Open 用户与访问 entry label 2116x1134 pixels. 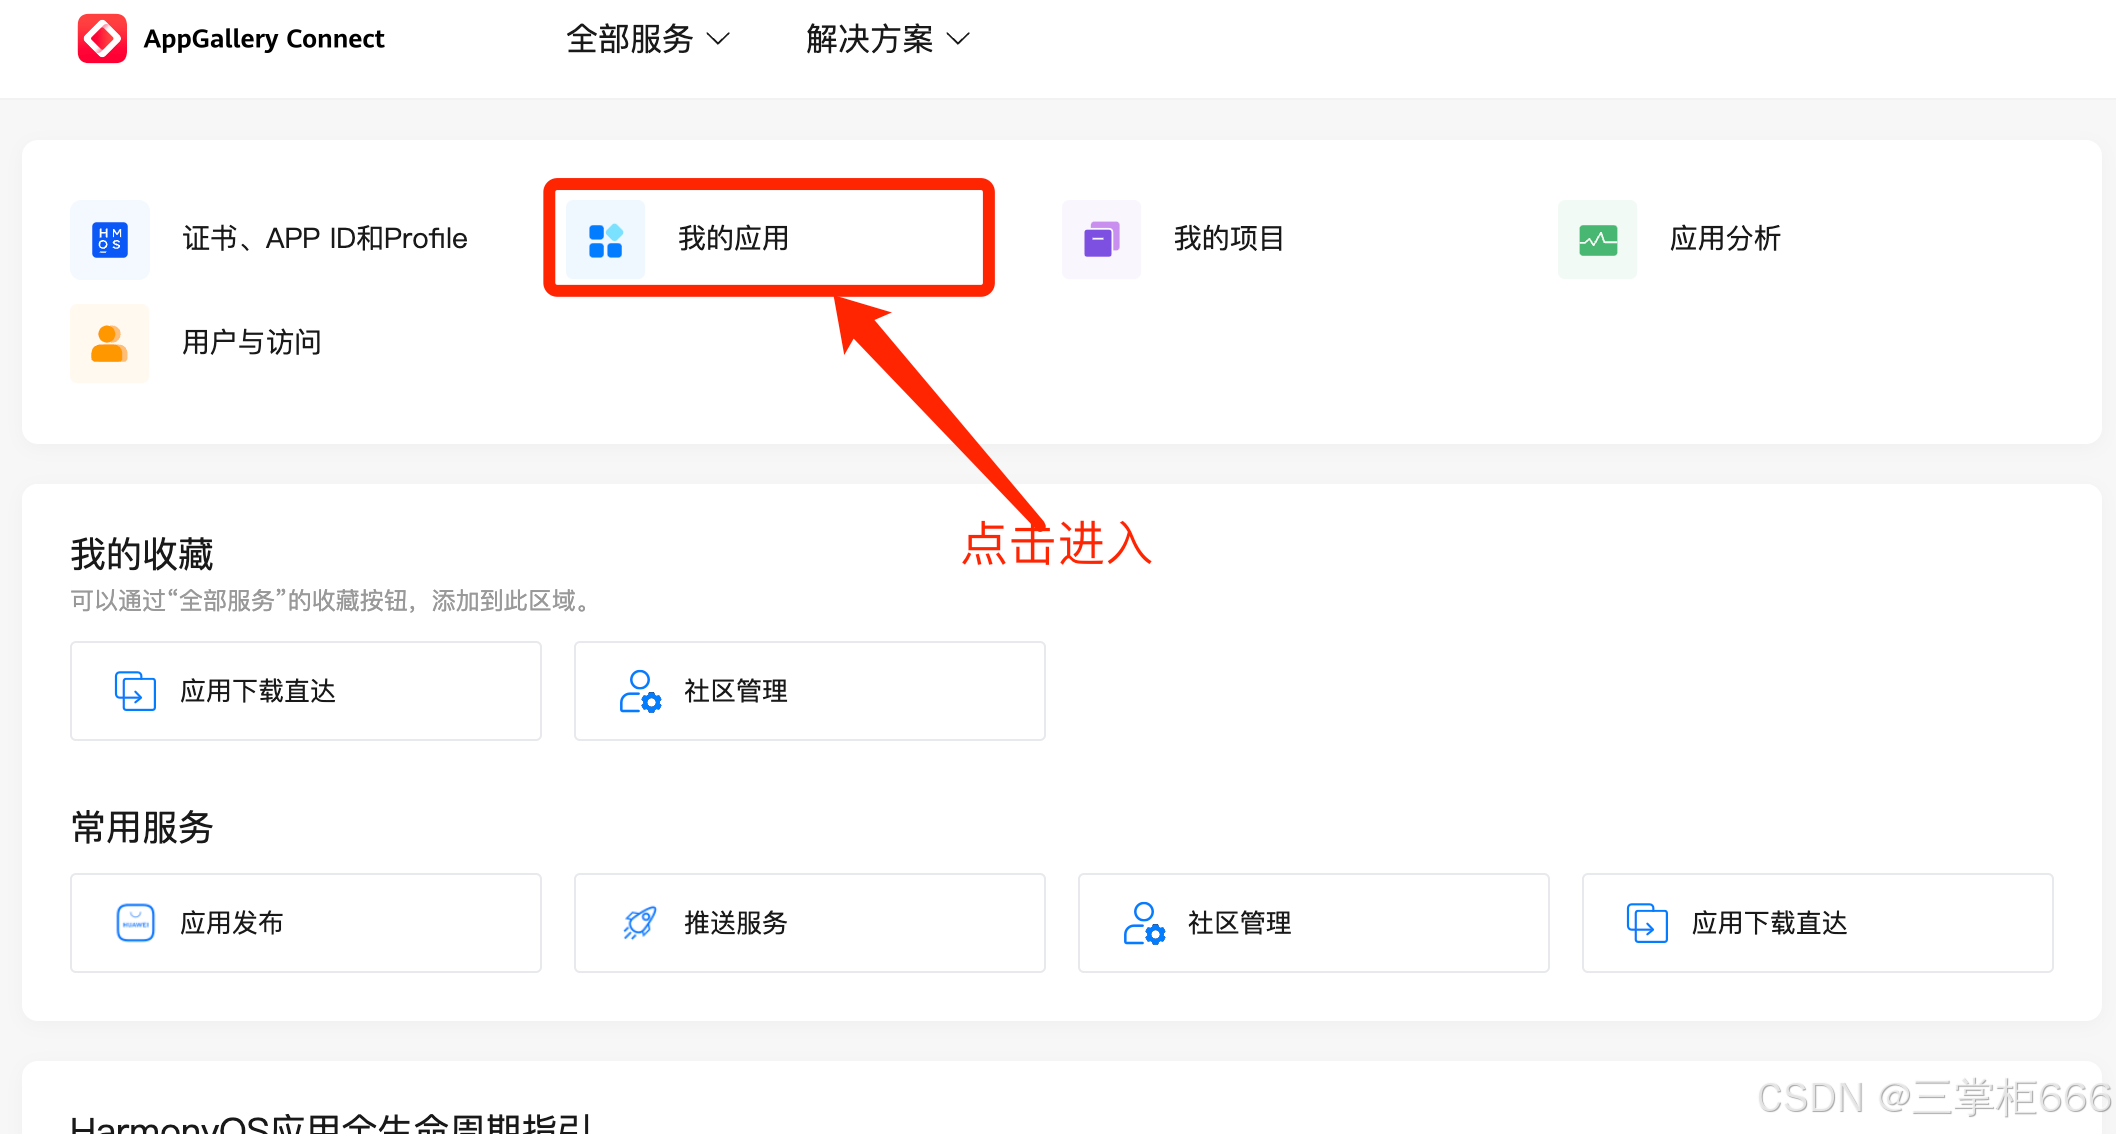click(252, 342)
